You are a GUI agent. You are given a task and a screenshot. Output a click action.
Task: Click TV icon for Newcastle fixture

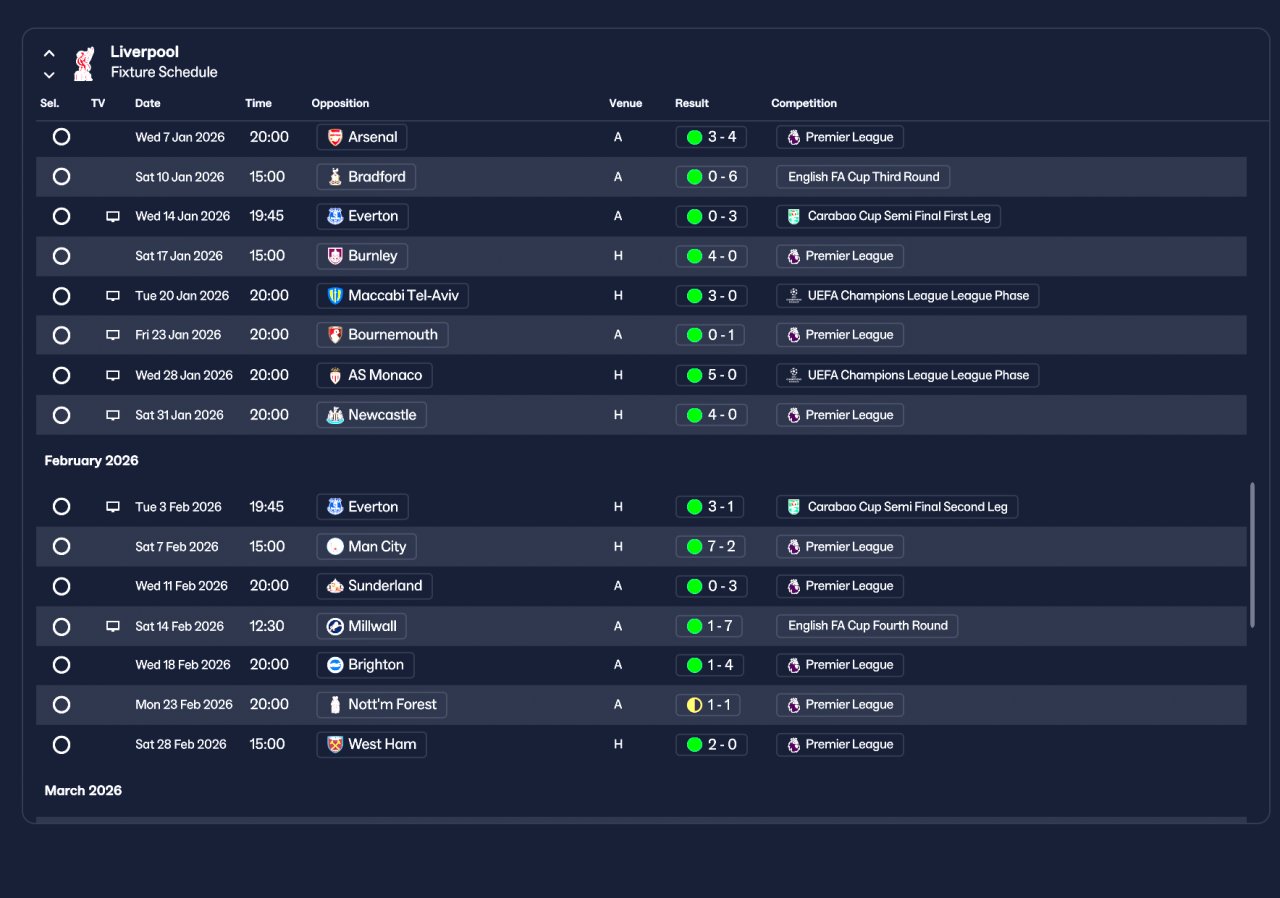[x=113, y=415]
